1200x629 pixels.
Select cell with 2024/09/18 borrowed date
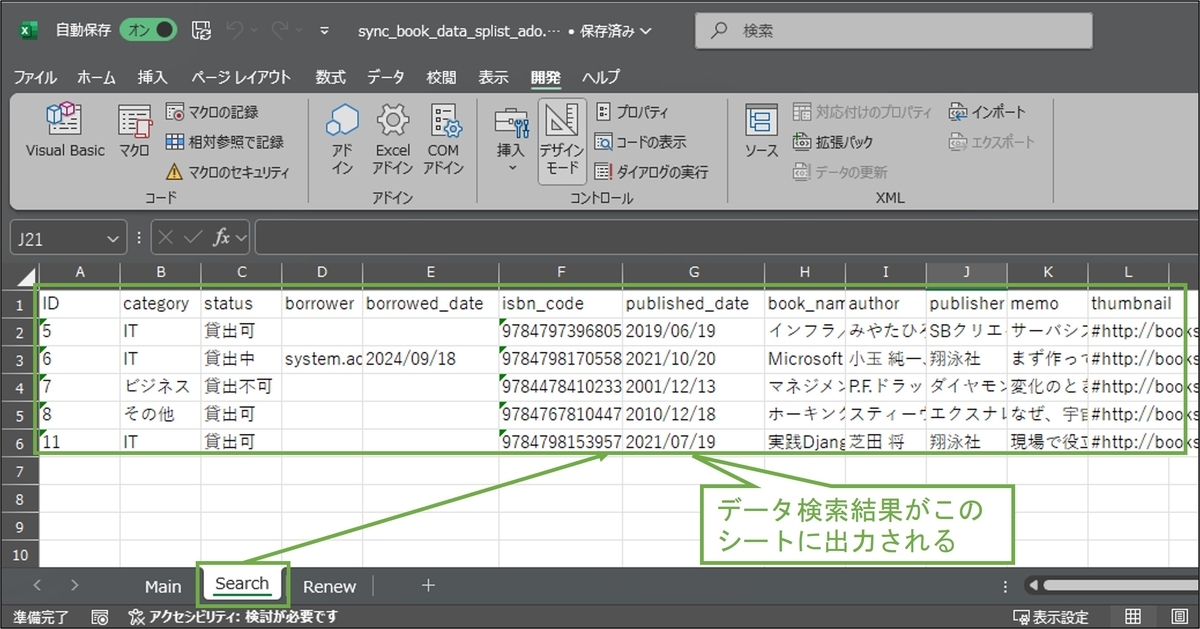pyautogui.click(x=430, y=359)
